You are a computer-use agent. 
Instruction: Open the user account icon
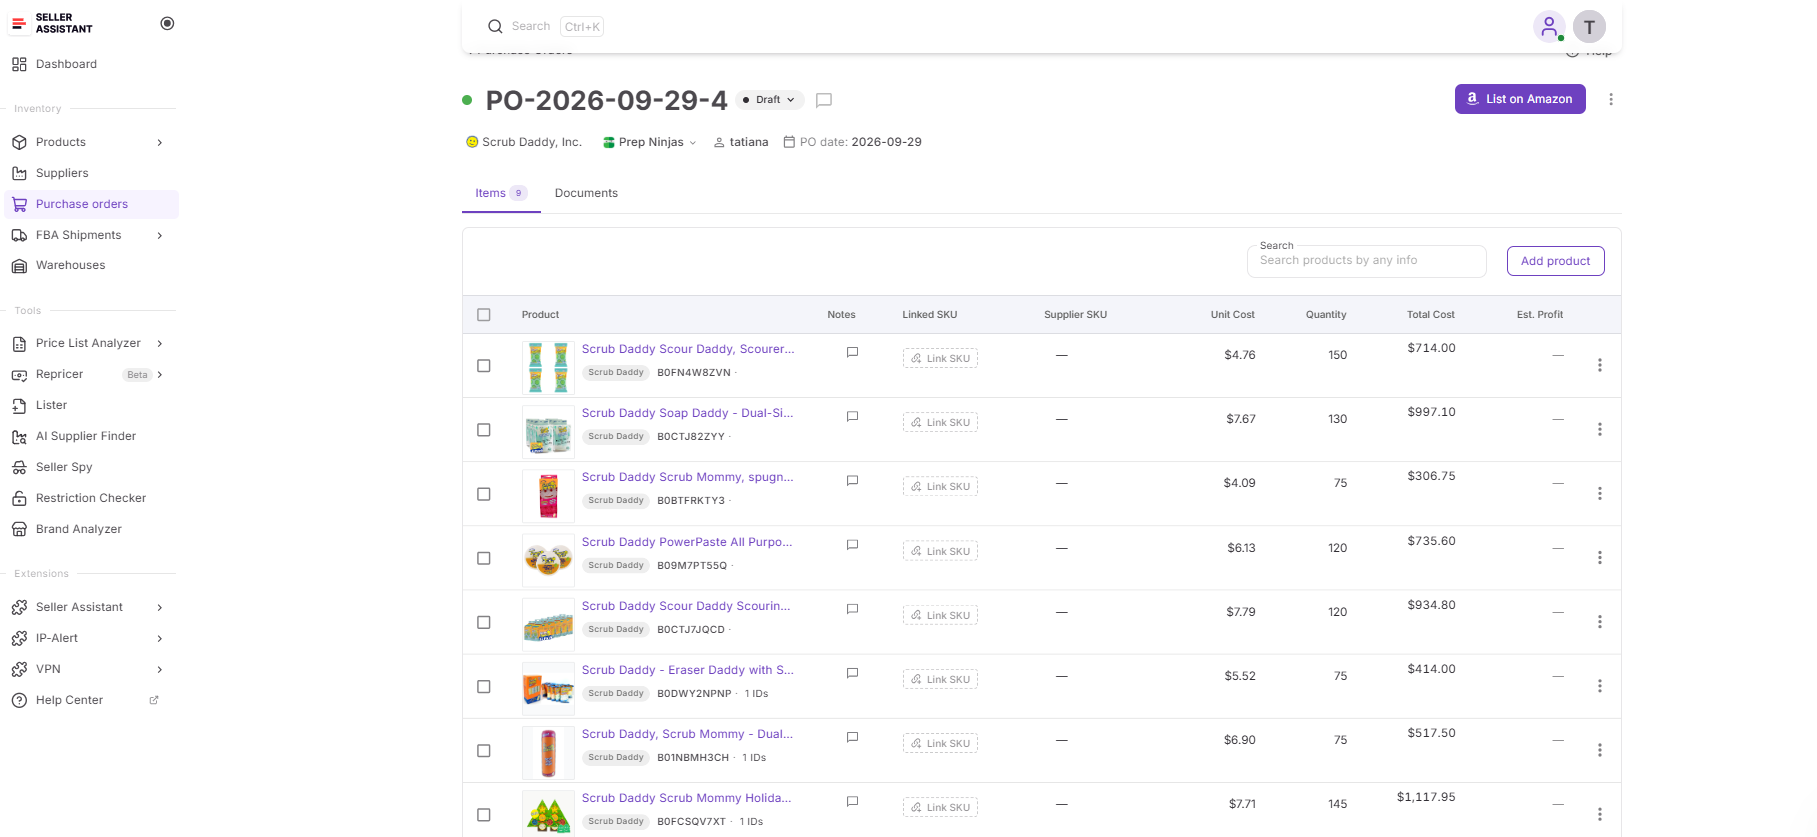(x=1549, y=26)
